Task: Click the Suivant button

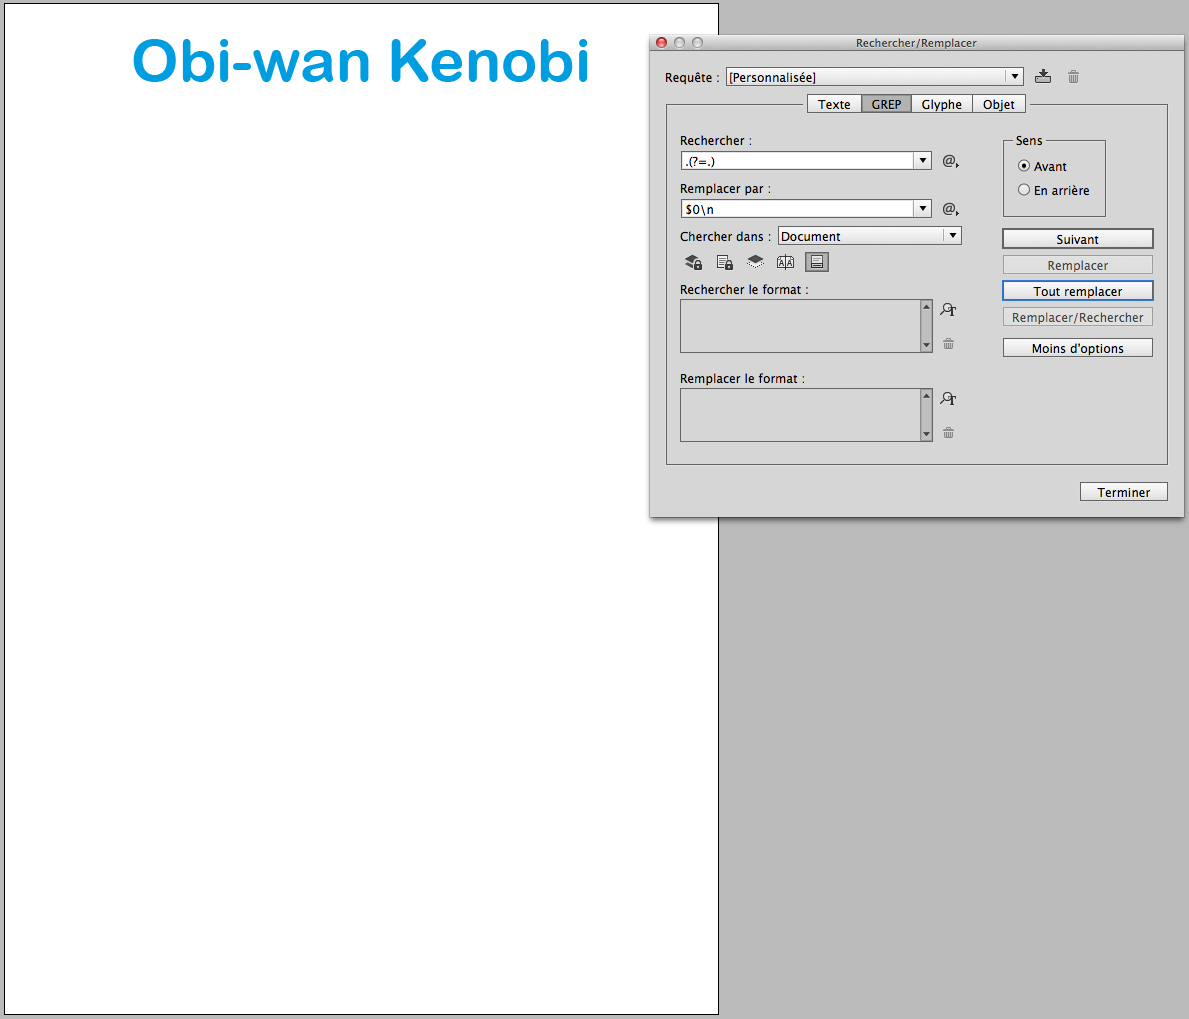Action: [1078, 239]
